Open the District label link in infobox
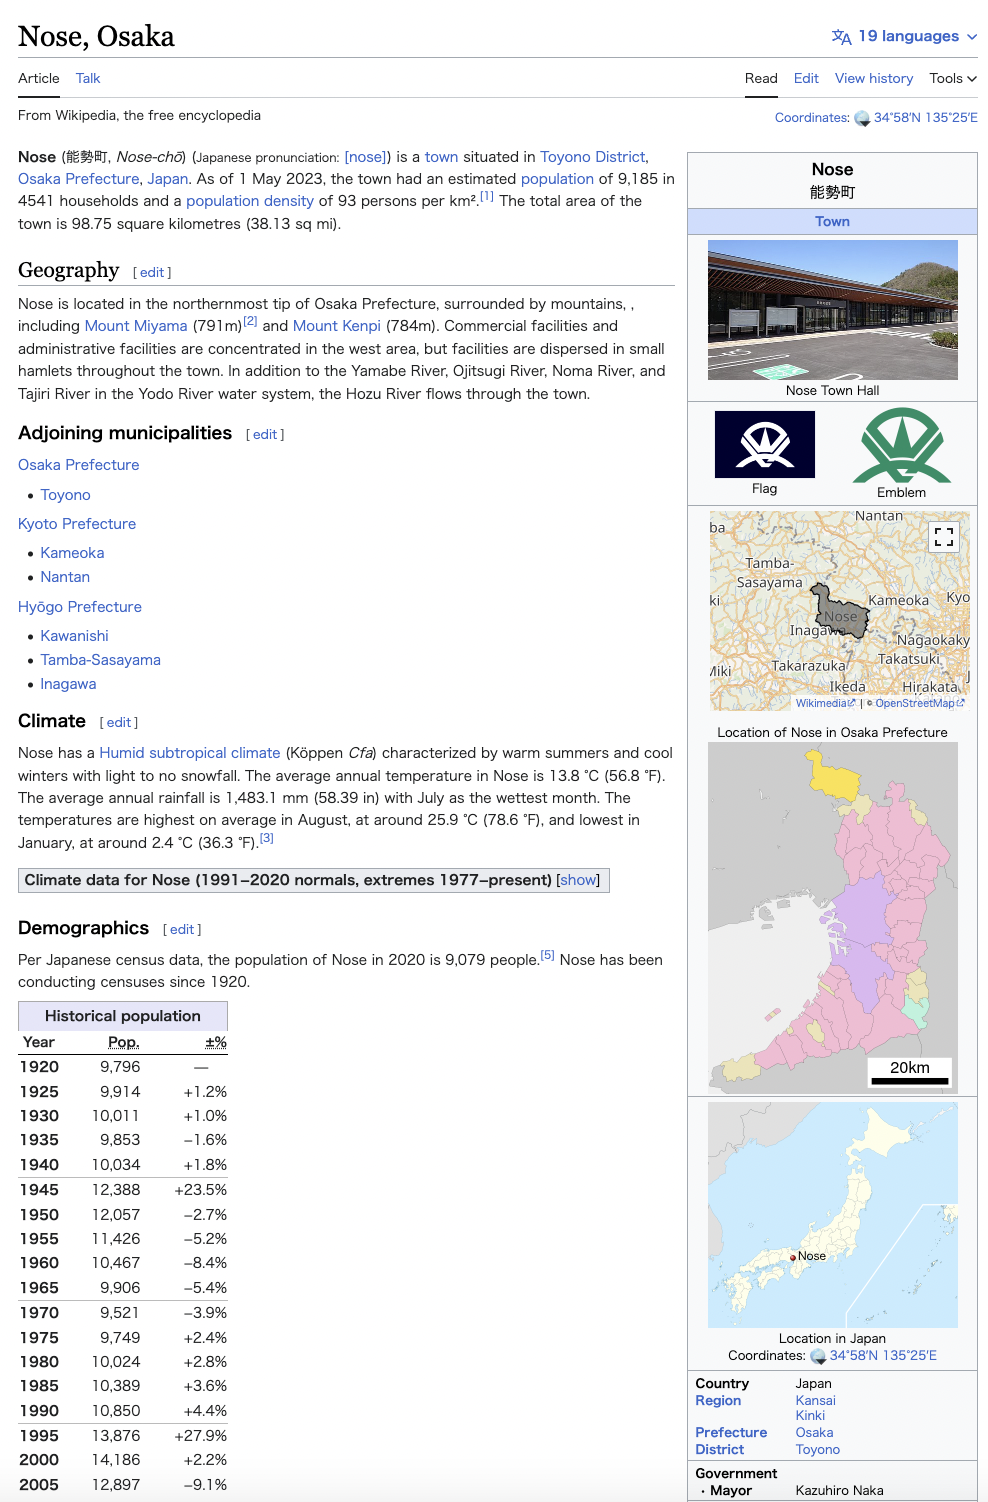Image resolution: width=988 pixels, height=1502 pixels. [720, 1450]
